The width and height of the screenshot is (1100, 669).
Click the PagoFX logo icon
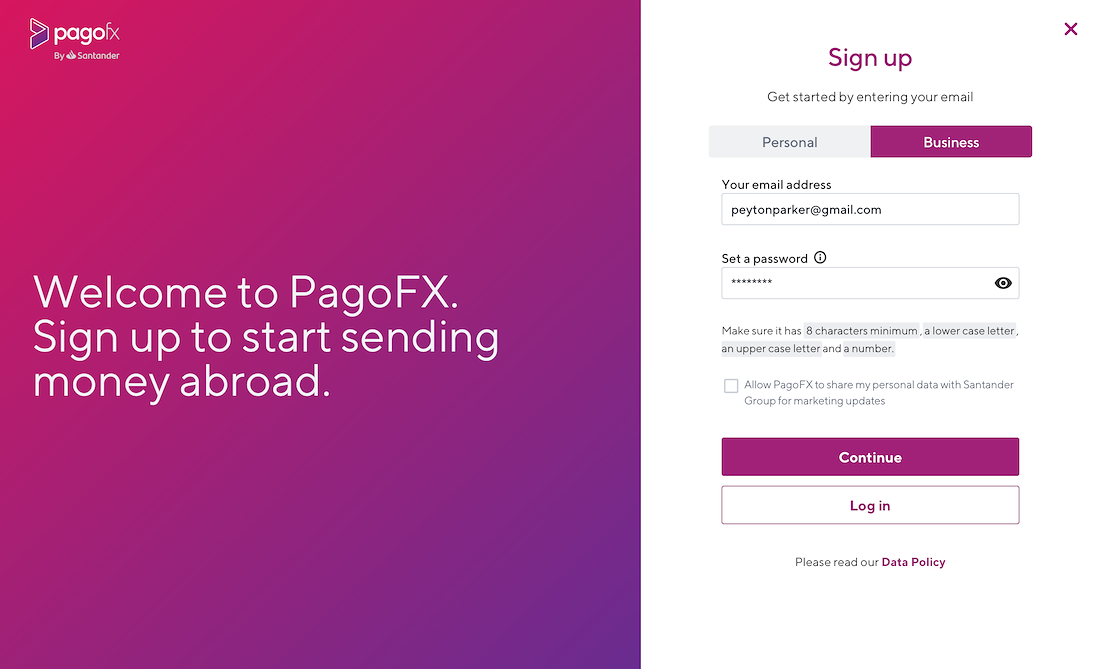pyautogui.click(x=39, y=34)
